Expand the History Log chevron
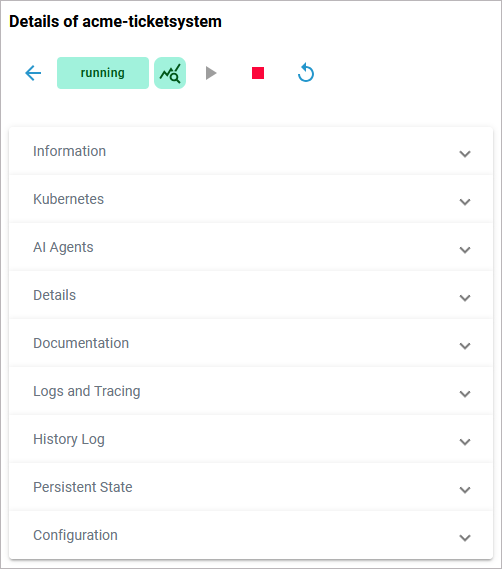 pos(465,442)
